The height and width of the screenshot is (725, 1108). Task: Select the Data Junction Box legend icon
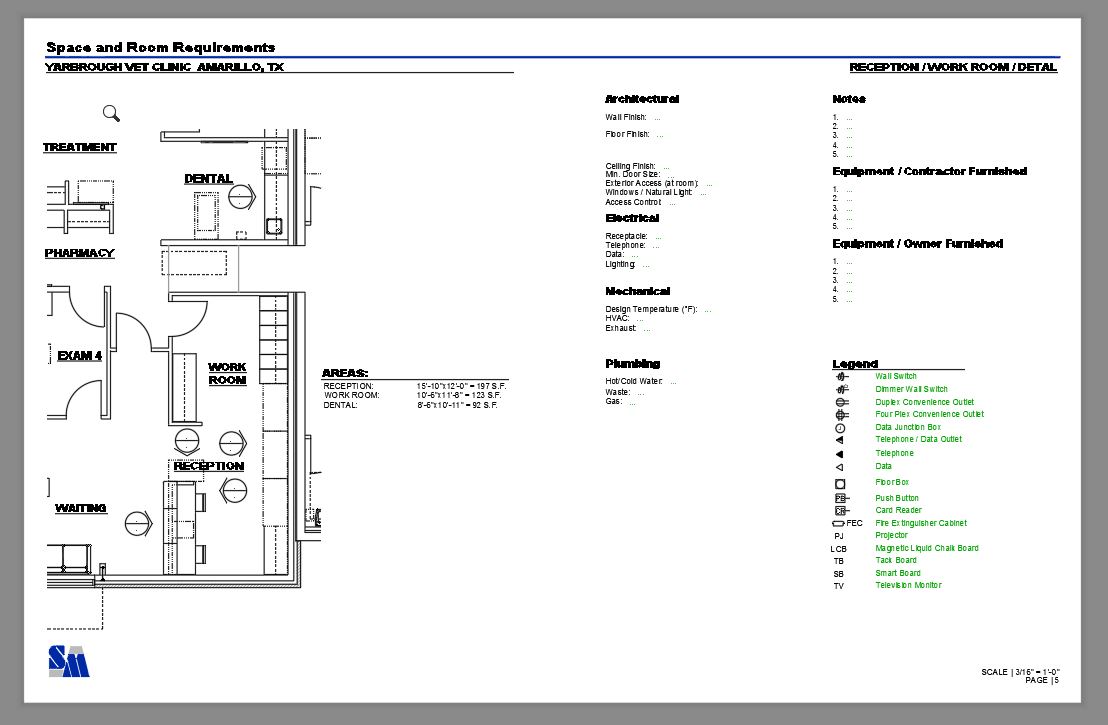(x=838, y=427)
